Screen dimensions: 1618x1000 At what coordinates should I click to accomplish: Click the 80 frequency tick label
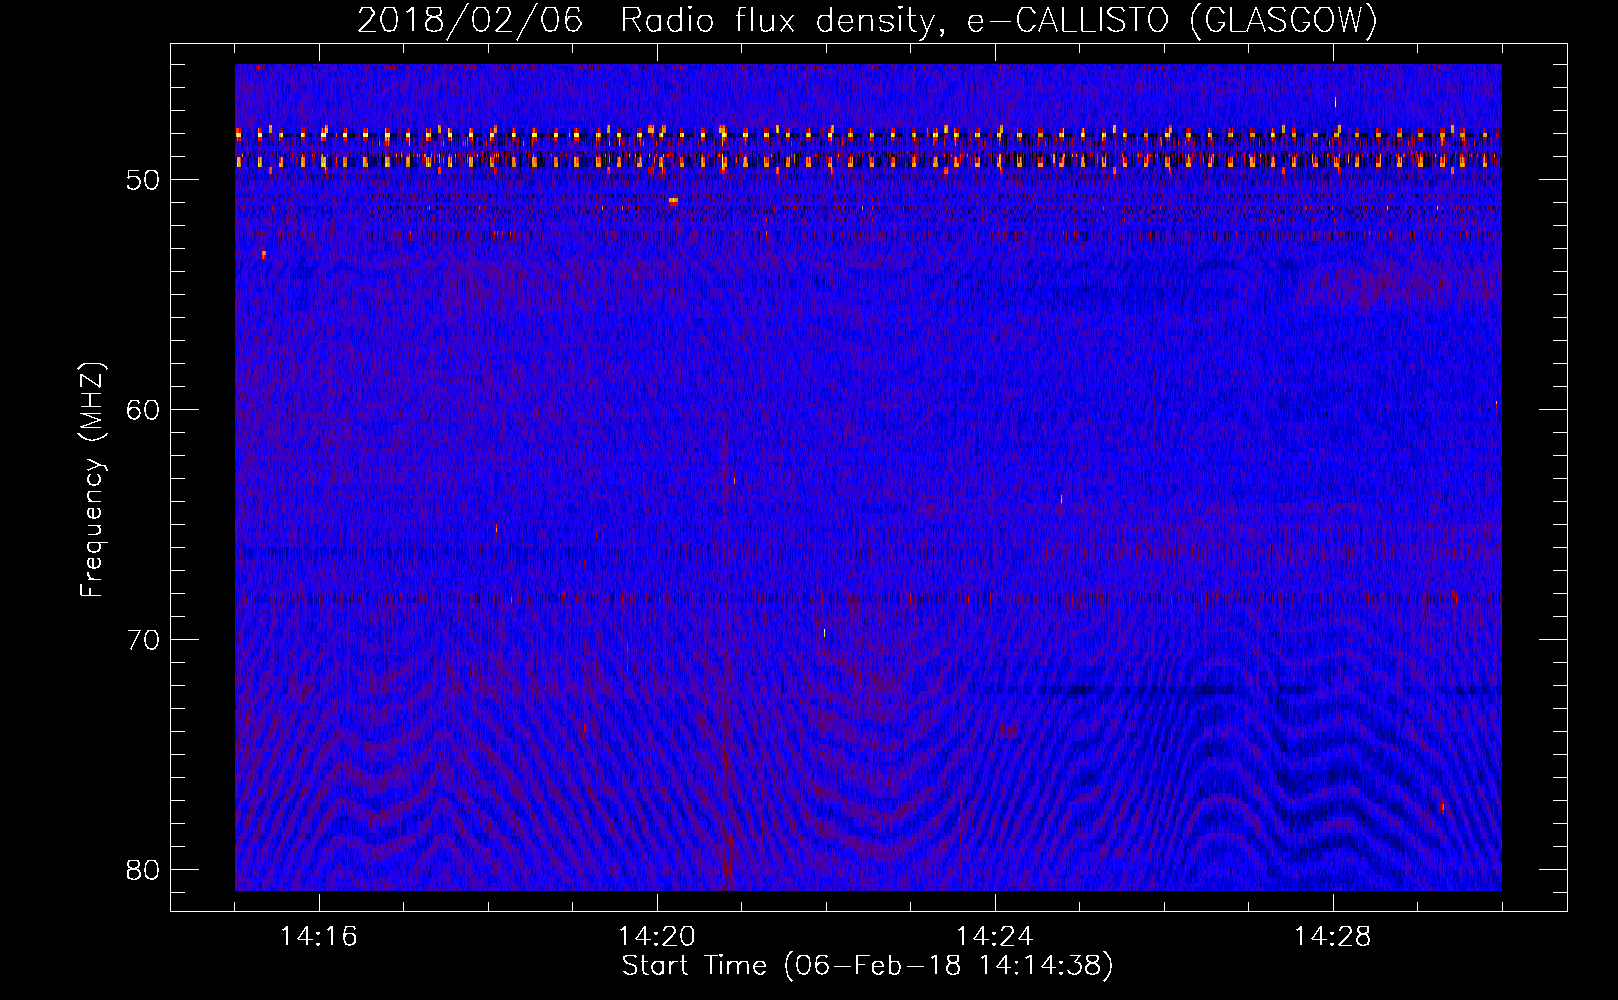tap(143, 870)
